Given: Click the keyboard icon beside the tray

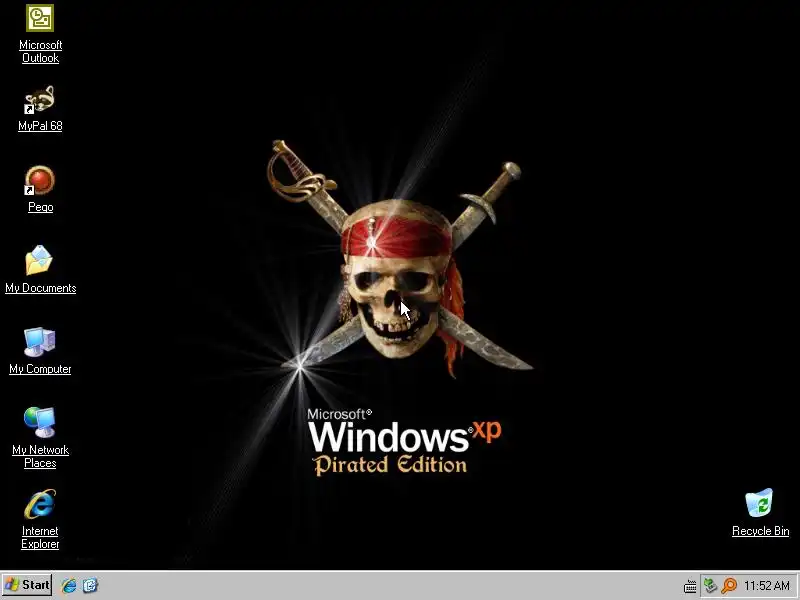Looking at the screenshot, I should point(690,586).
